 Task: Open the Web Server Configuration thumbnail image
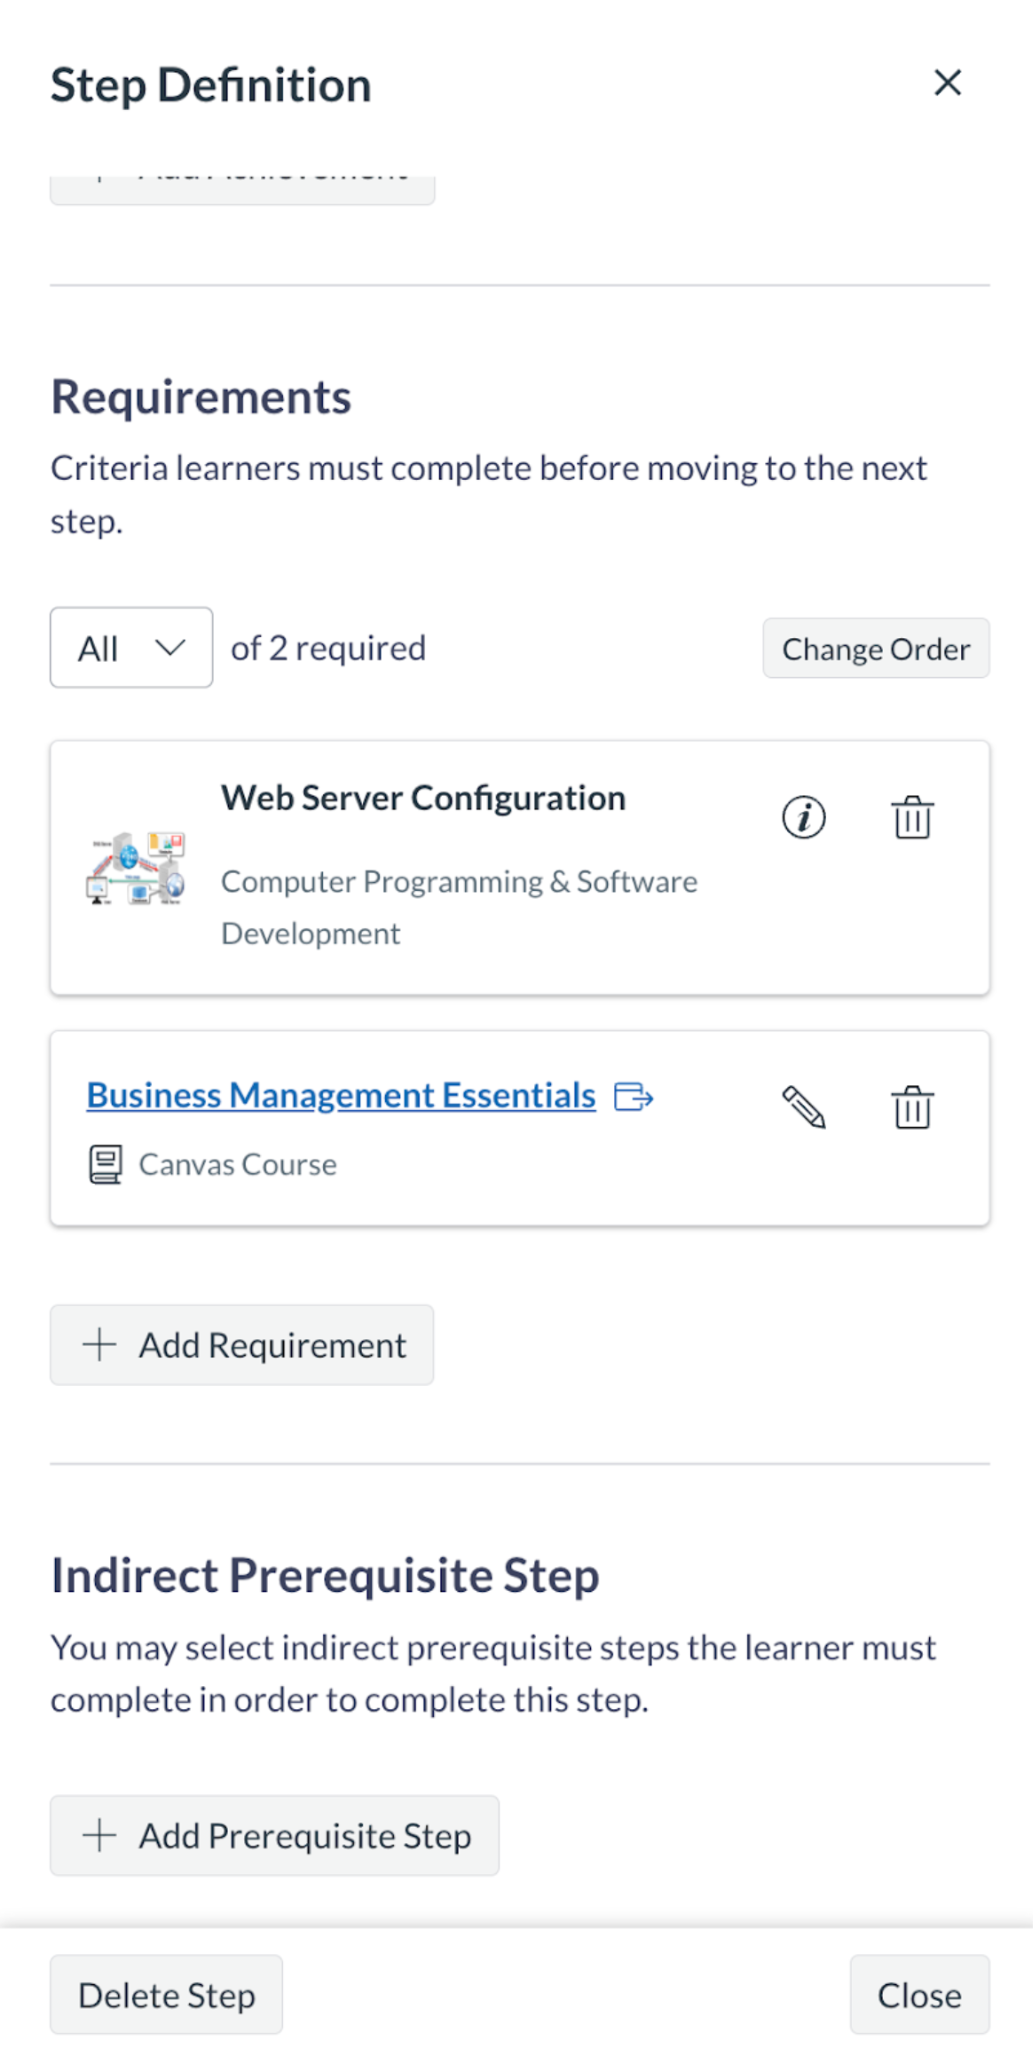click(x=136, y=868)
